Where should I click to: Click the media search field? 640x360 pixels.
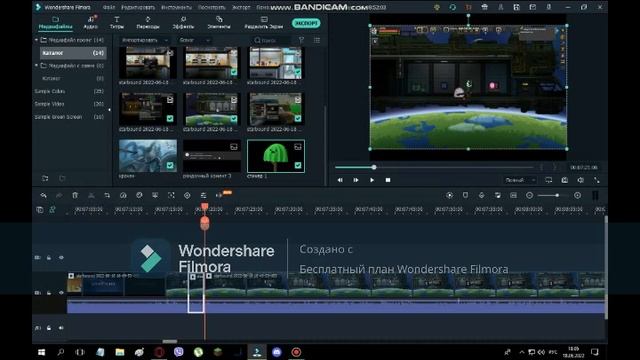pos(271,40)
